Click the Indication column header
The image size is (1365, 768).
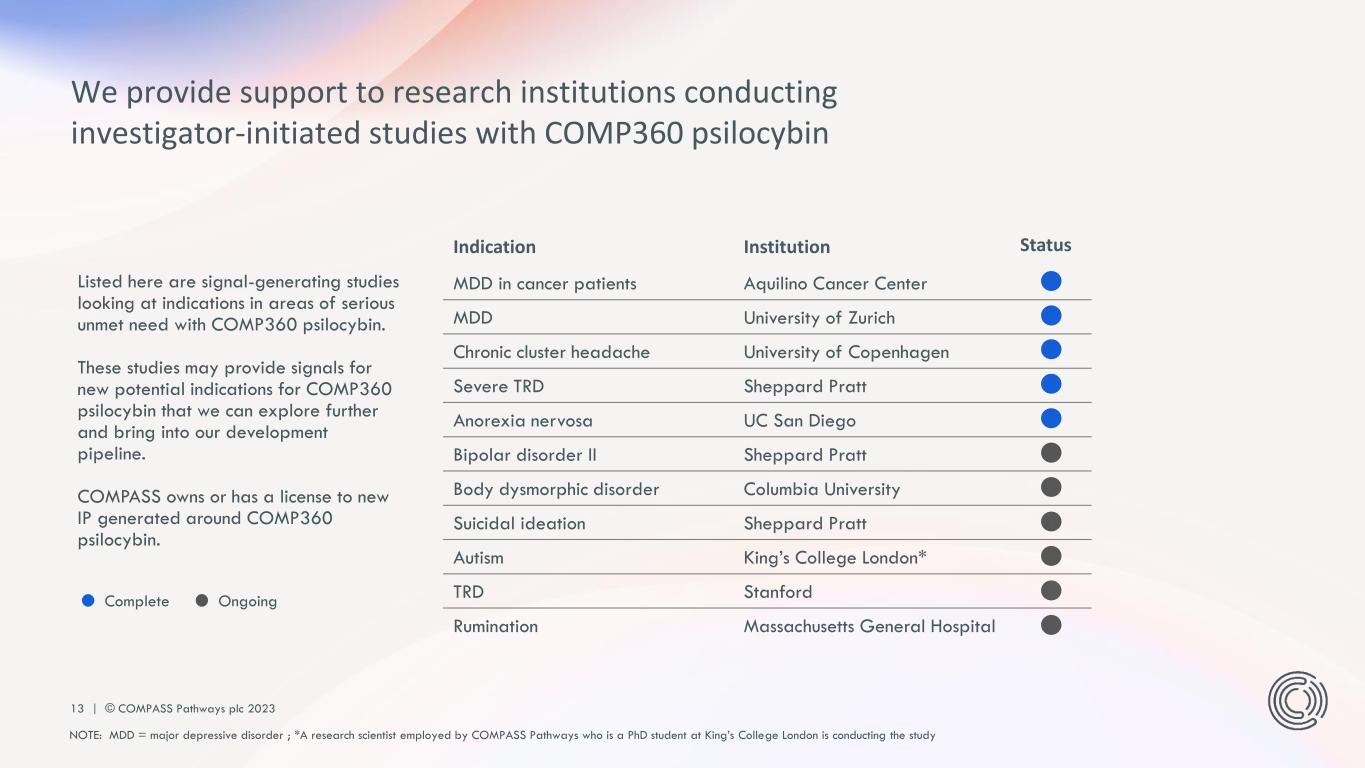(494, 247)
